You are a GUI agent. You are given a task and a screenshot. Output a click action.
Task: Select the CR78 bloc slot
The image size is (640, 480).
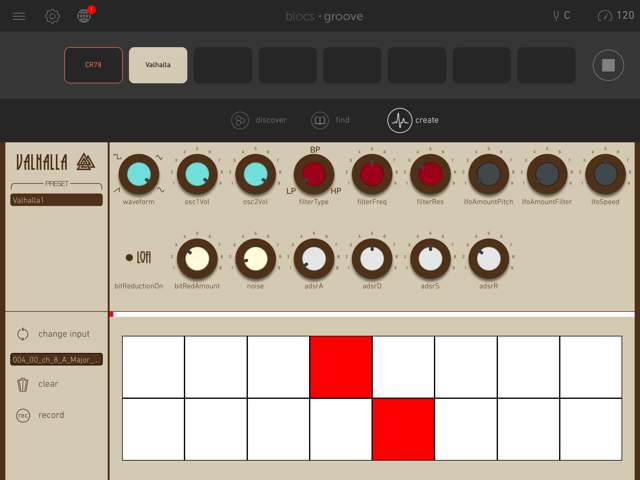[93, 65]
